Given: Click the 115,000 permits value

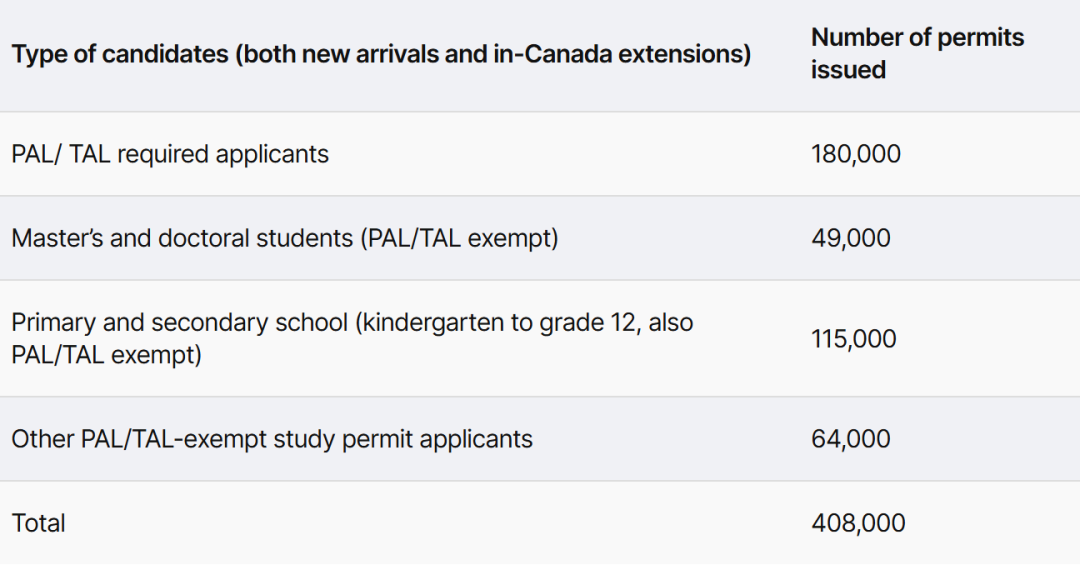Looking at the screenshot, I should click(x=853, y=339).
